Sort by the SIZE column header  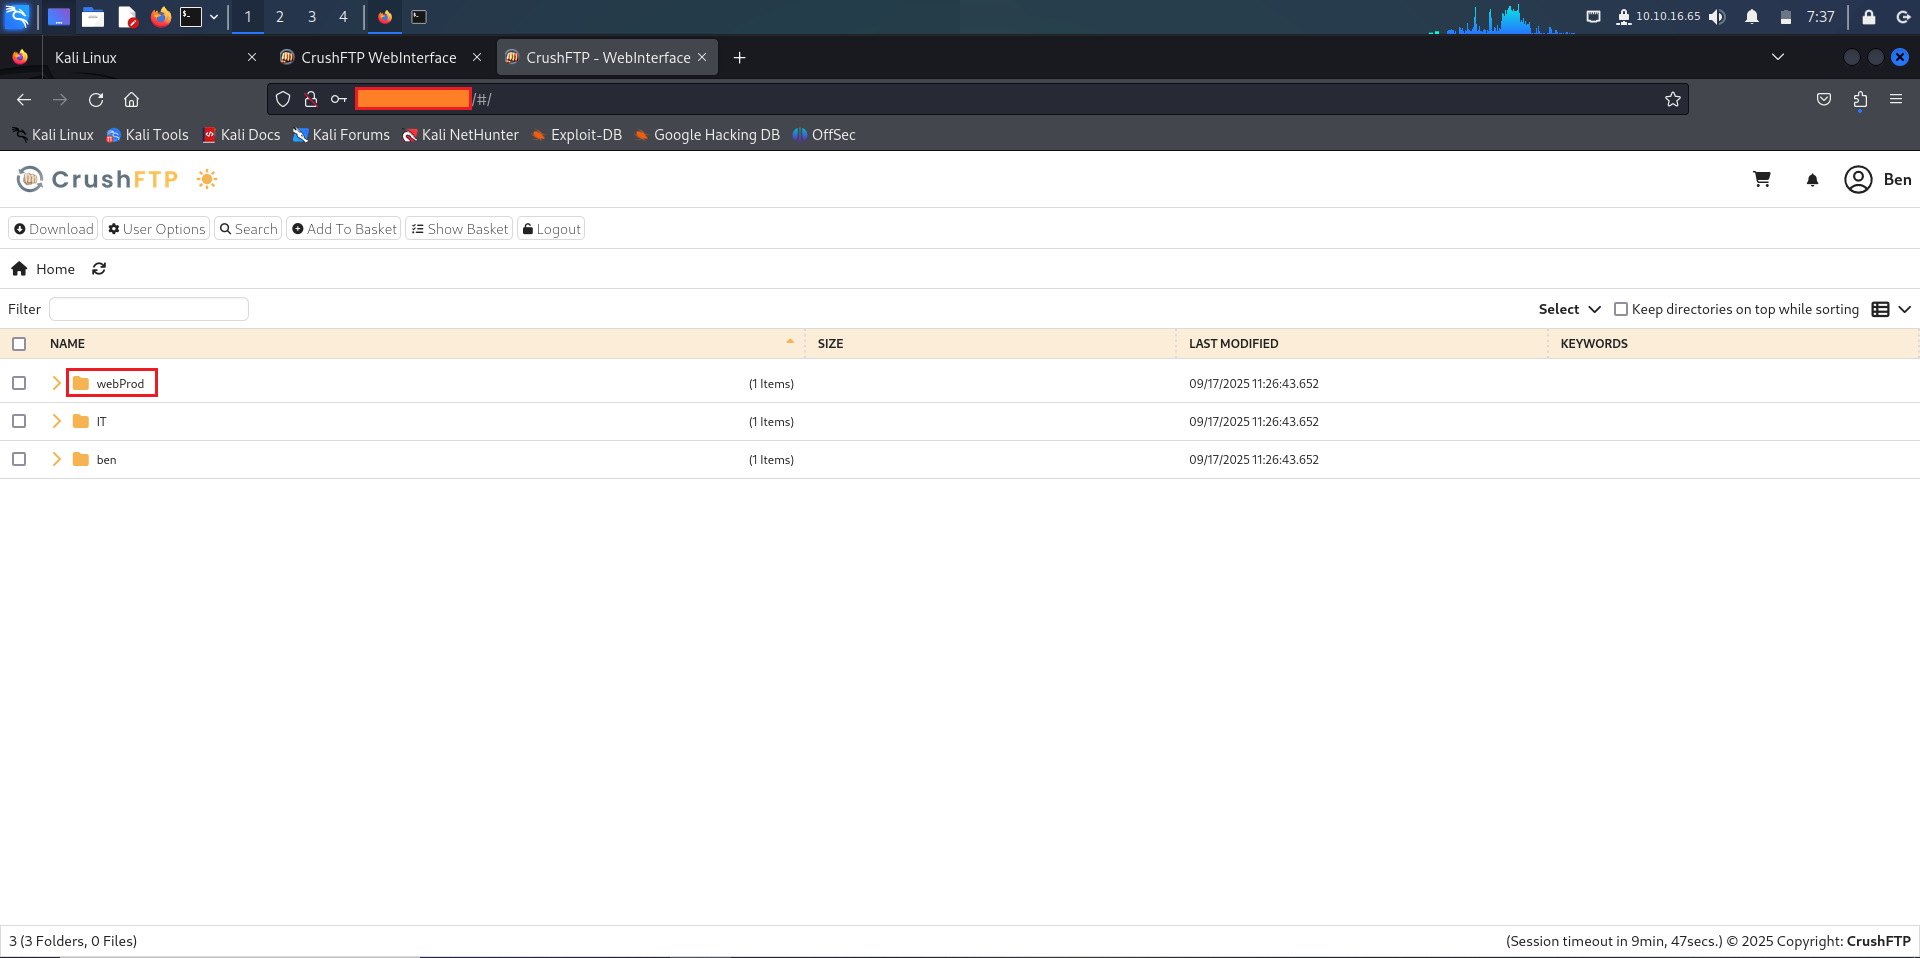(830, 344)
